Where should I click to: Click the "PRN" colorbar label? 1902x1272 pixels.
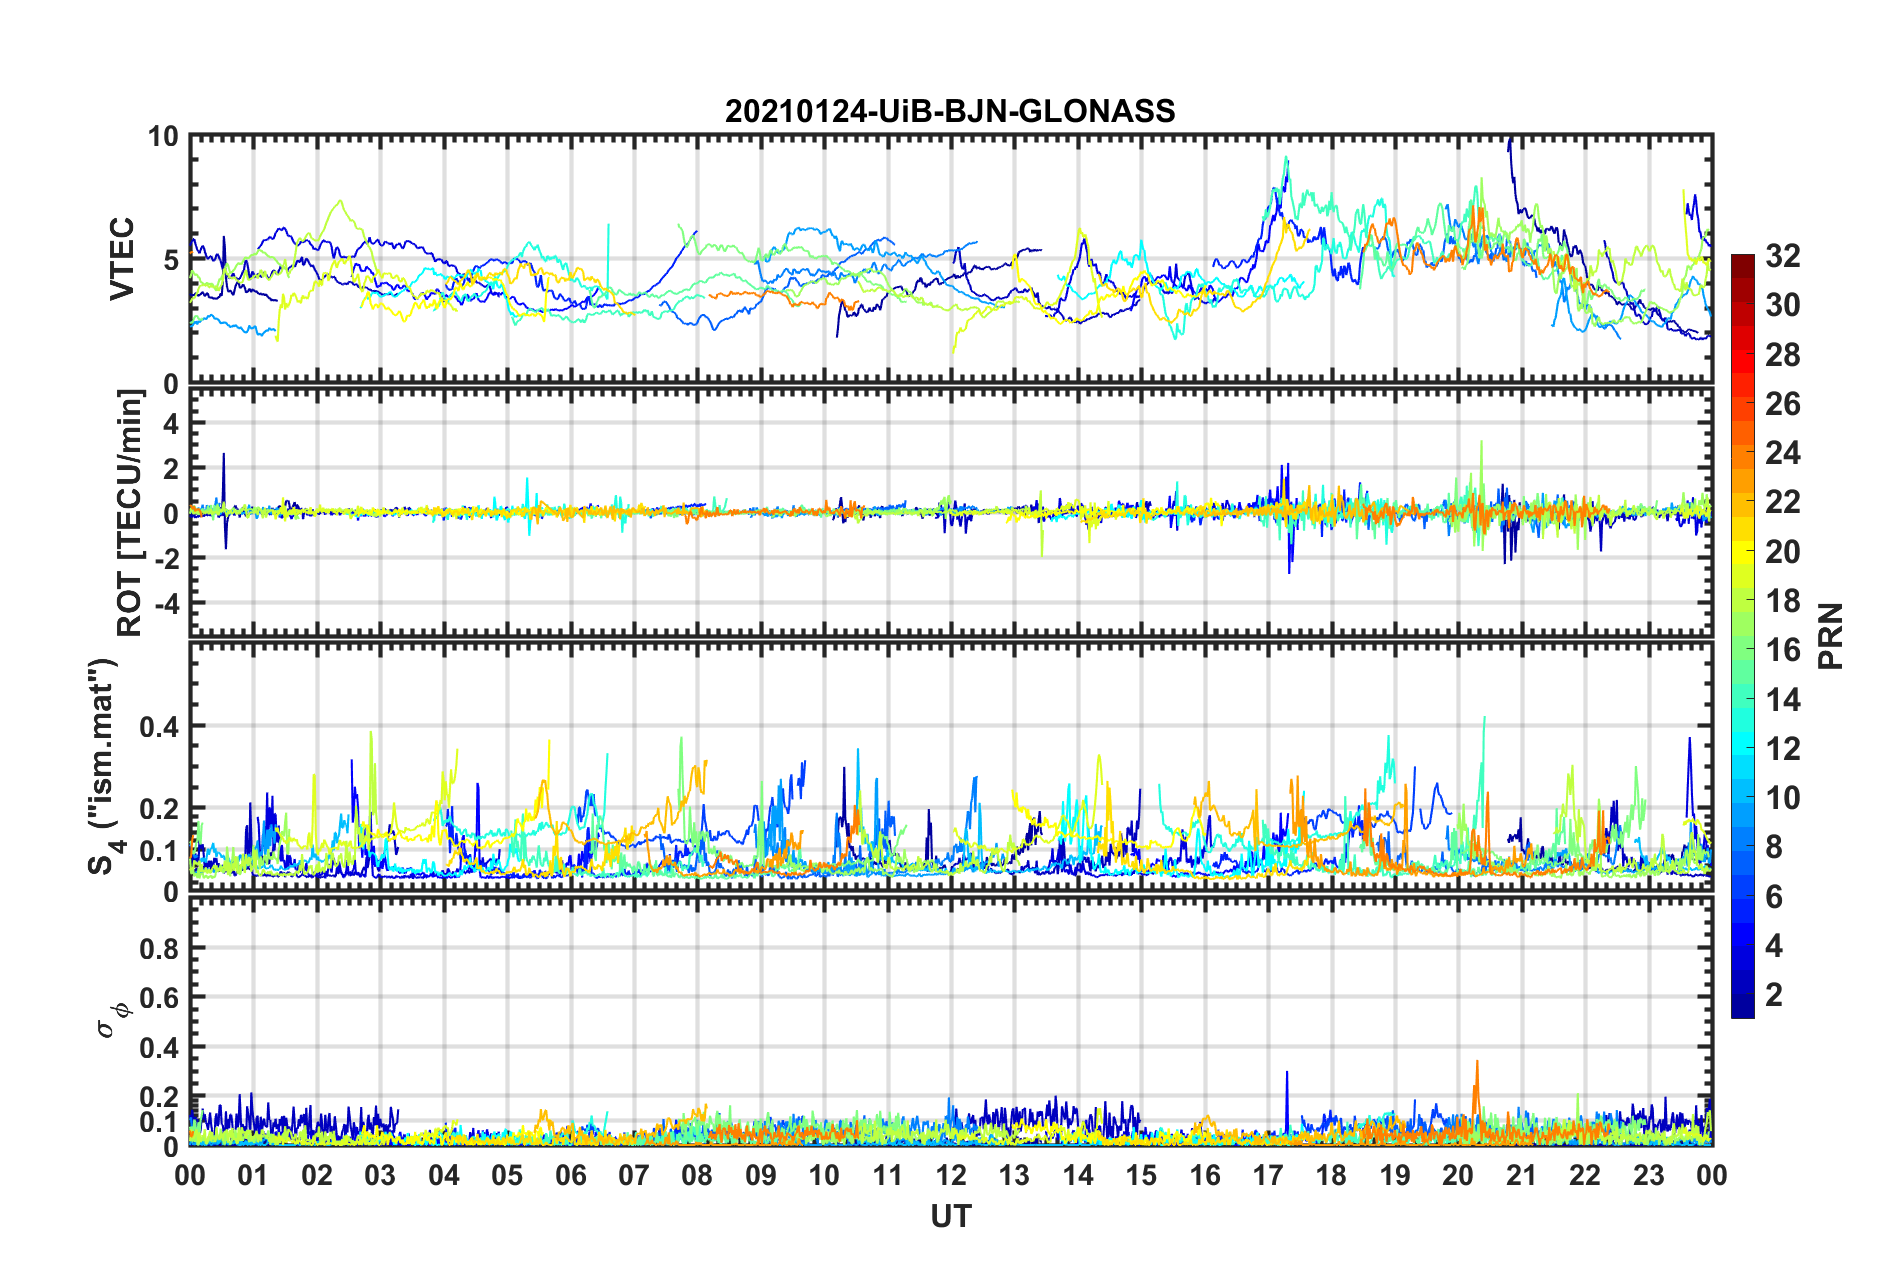point(1831,636)
